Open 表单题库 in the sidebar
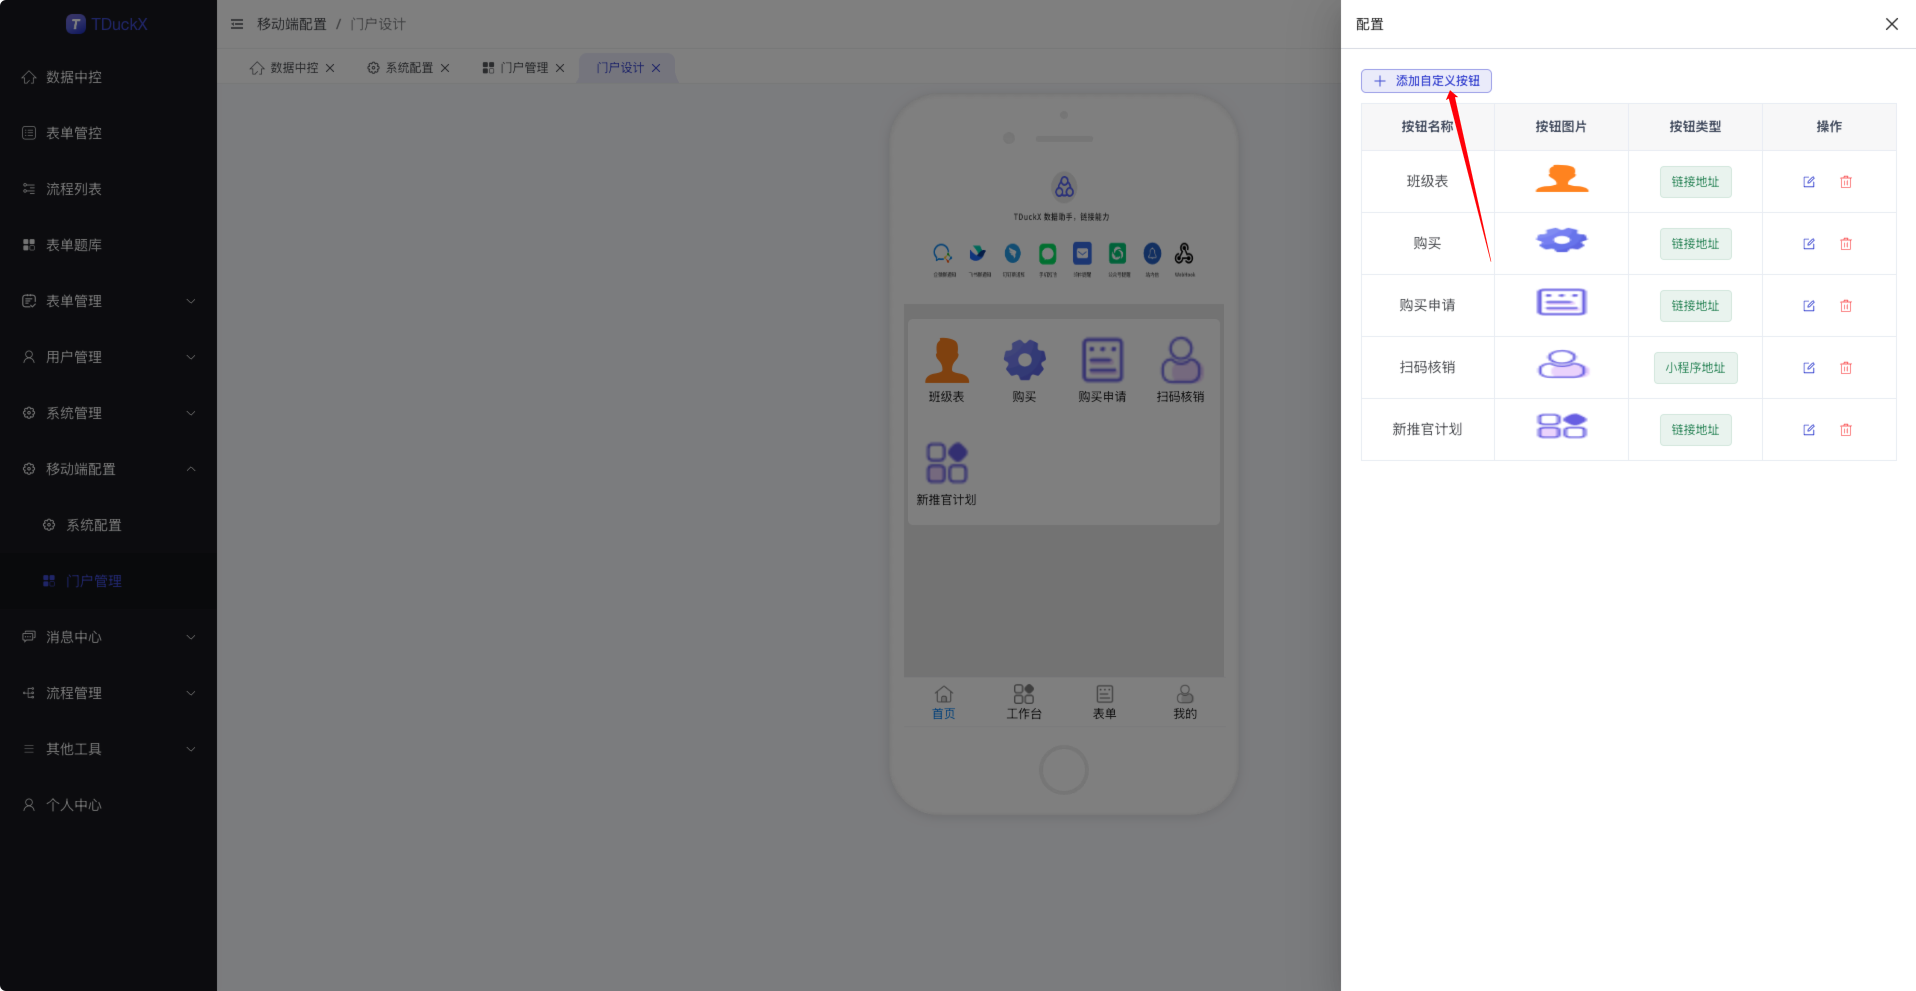1916x991 pixels. tap(108, 245)
